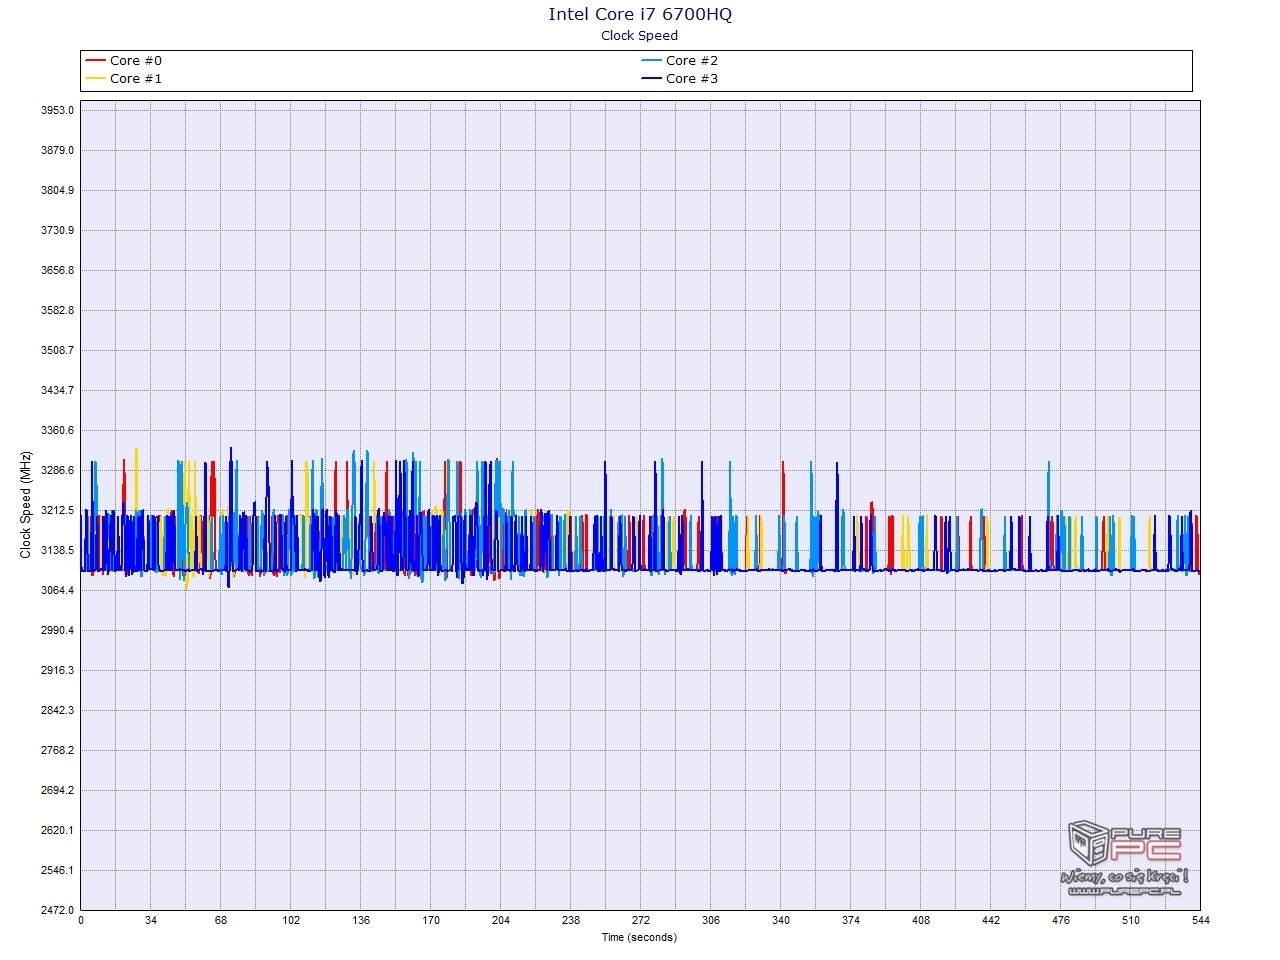Screen dimensions: 1280x960
Task: Click the 3212.5 y-axis value
Action: coord(57,510)
